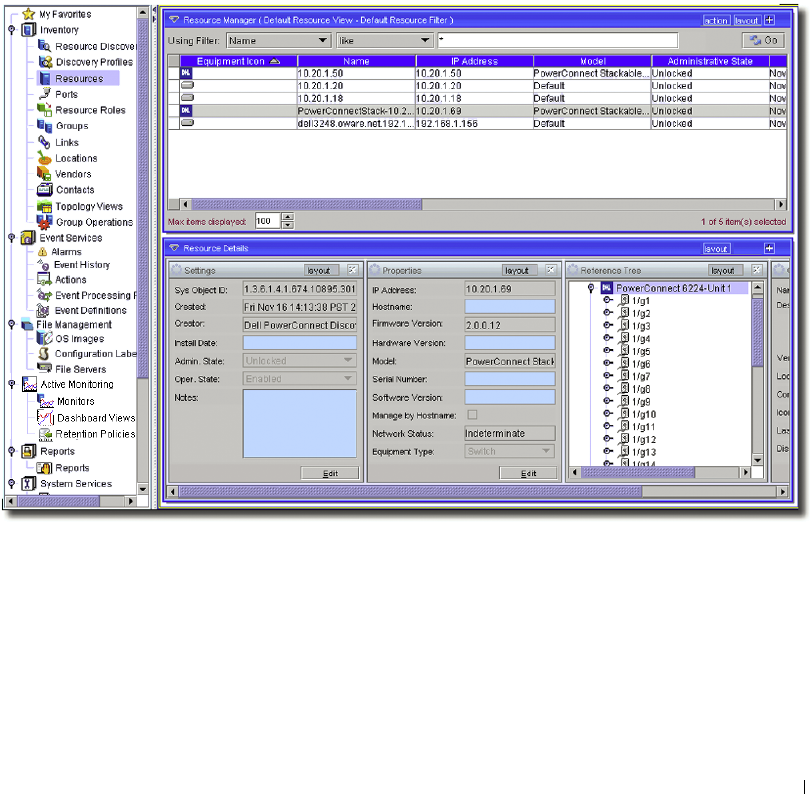Click Edit button in Properties panel
810x794 pixels.
527,473
